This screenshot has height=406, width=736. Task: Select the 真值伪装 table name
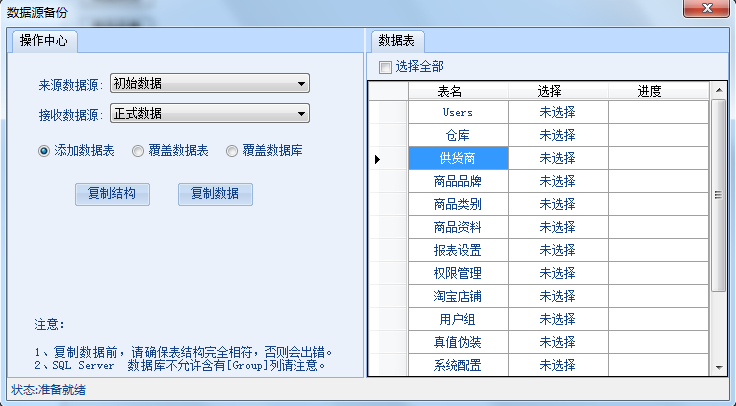coord(458,342)
